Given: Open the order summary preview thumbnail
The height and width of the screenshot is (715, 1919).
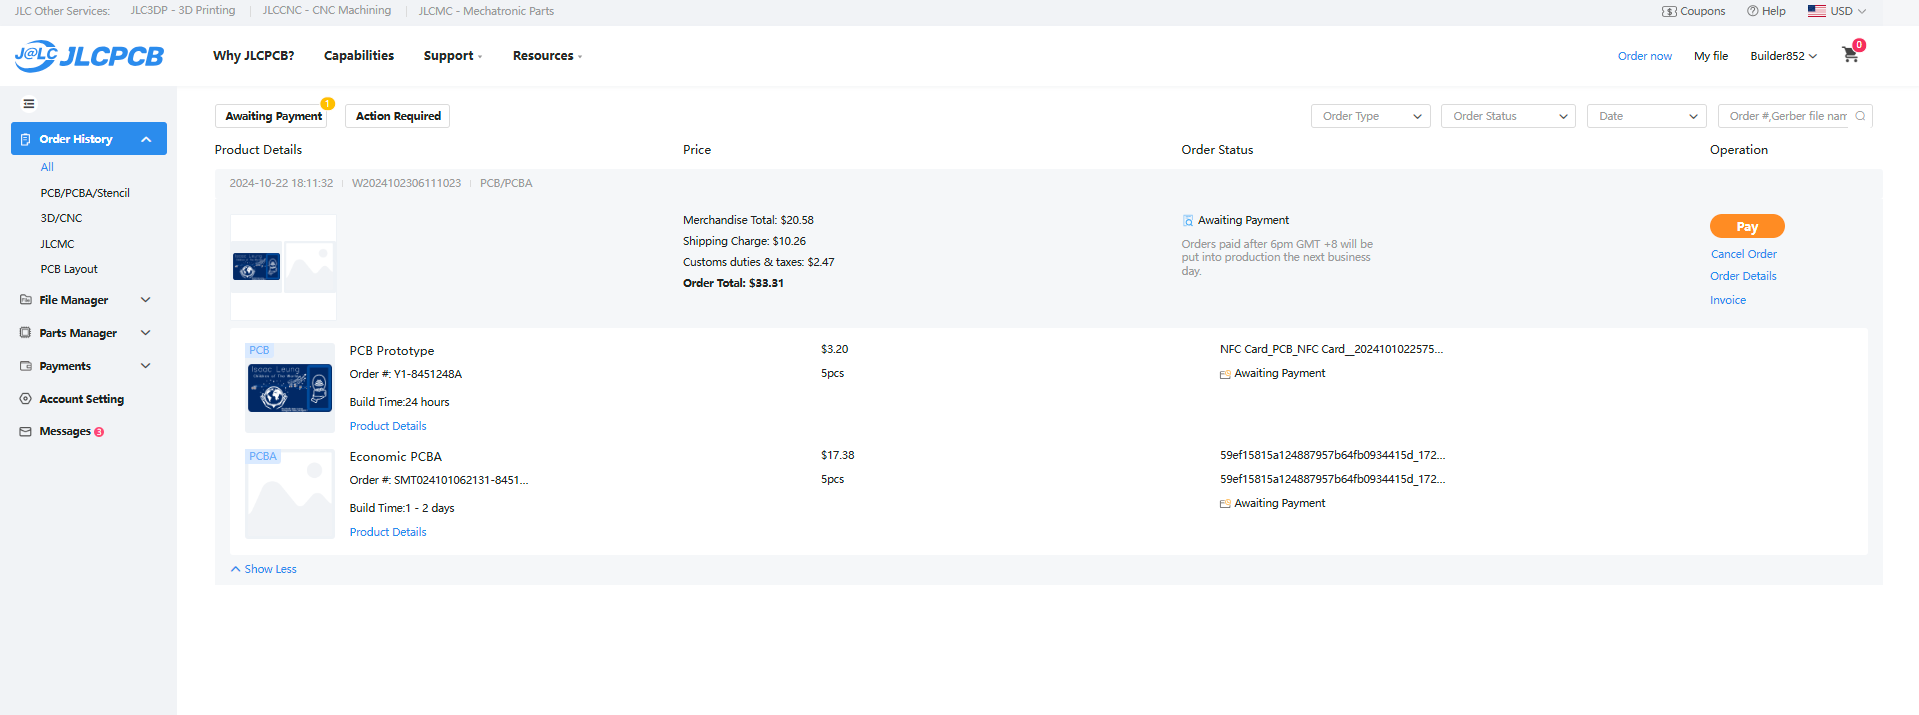Looking at the screenshot, I should click(283, 267).
